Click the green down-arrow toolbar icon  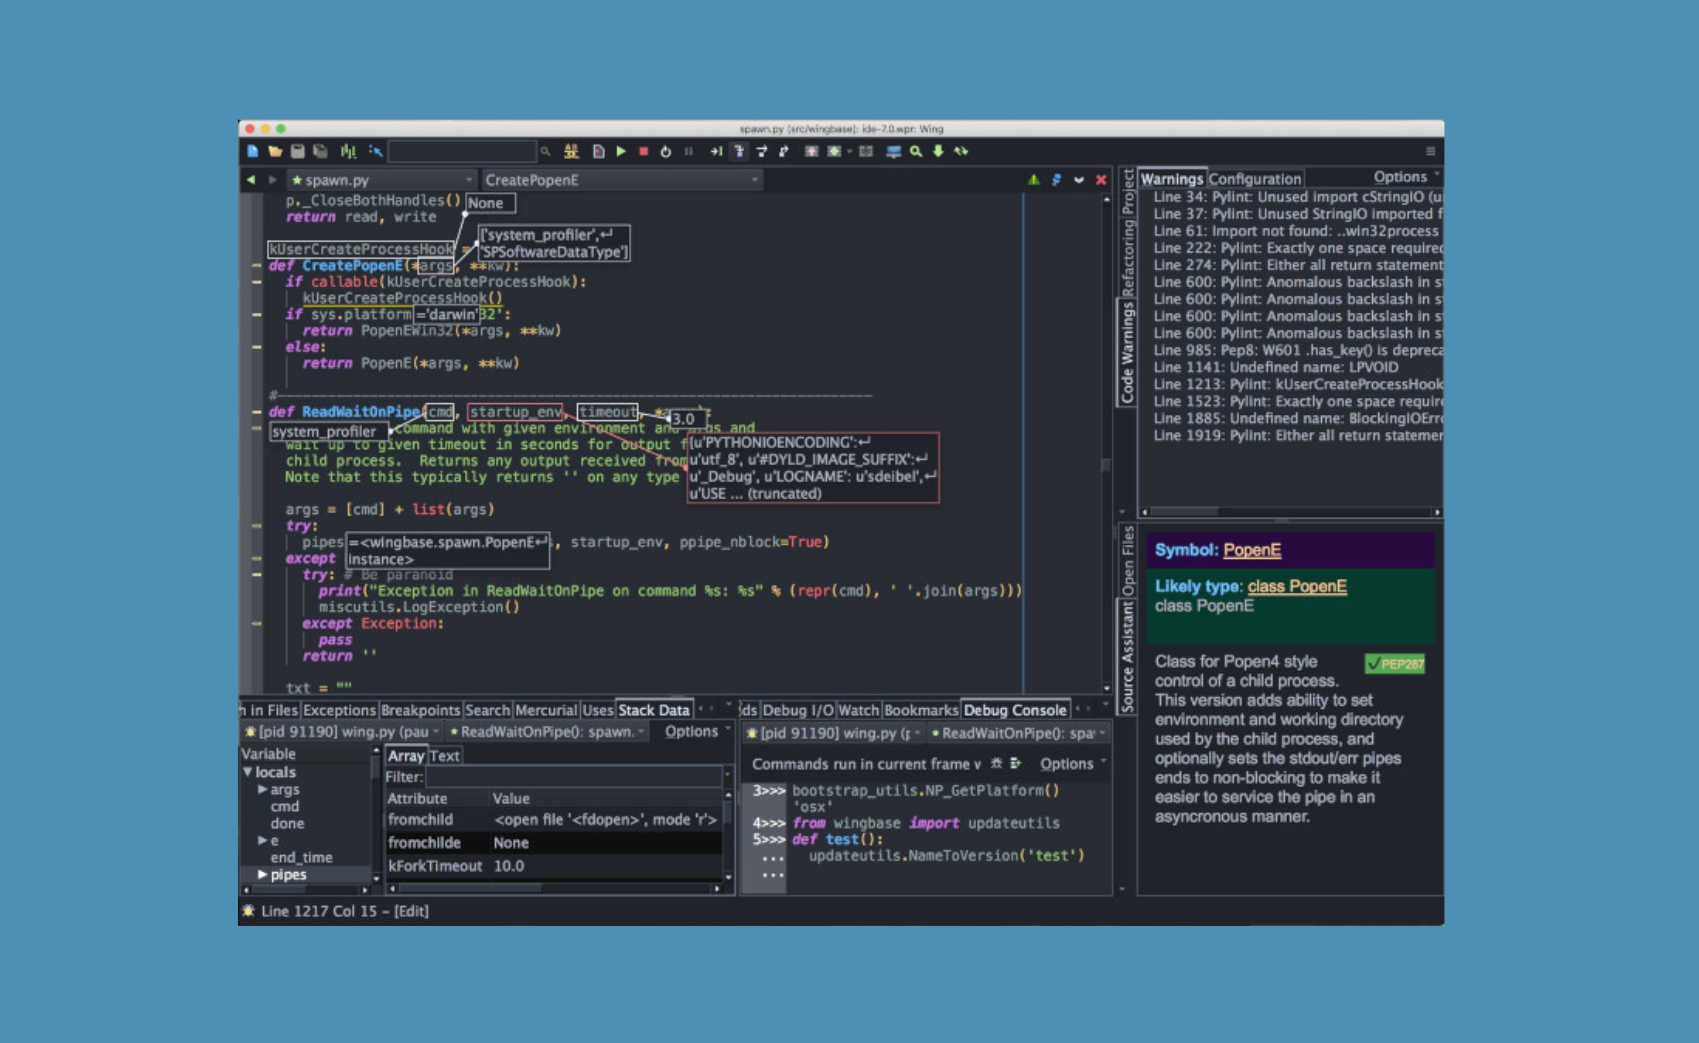(x=938, y=151)
